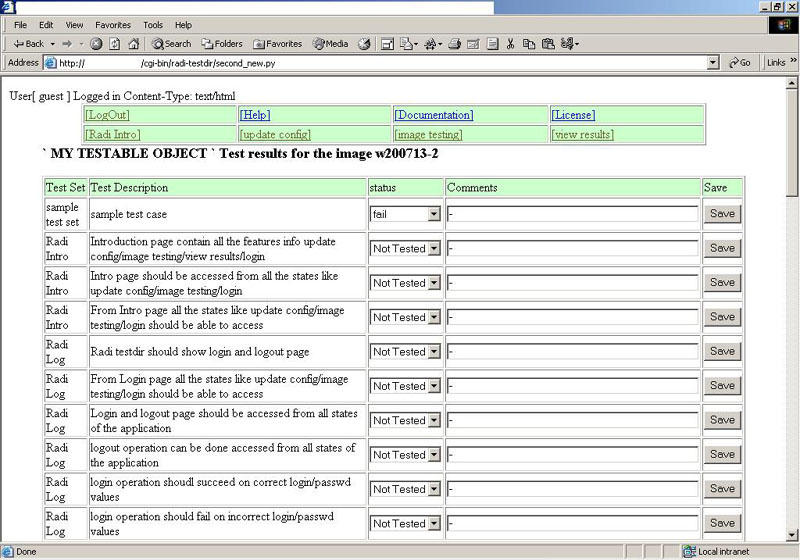
Task: Click the Refresh page icon
Action: (x=115, y=44)
